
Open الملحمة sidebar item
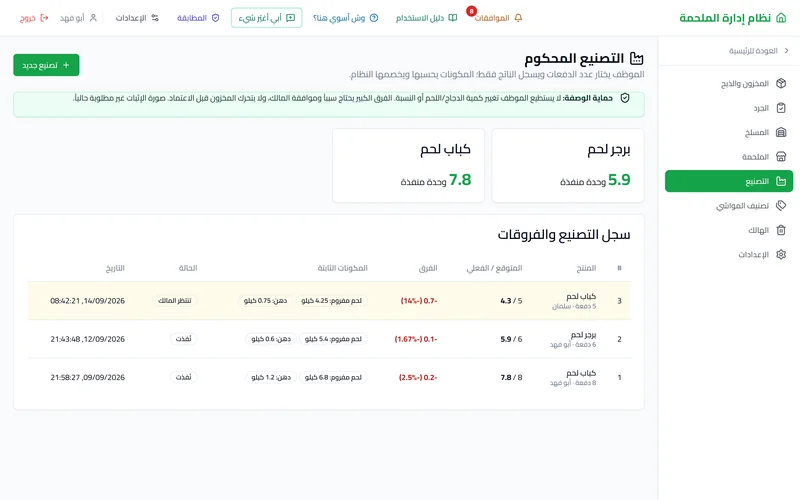(x=729, y=157)
